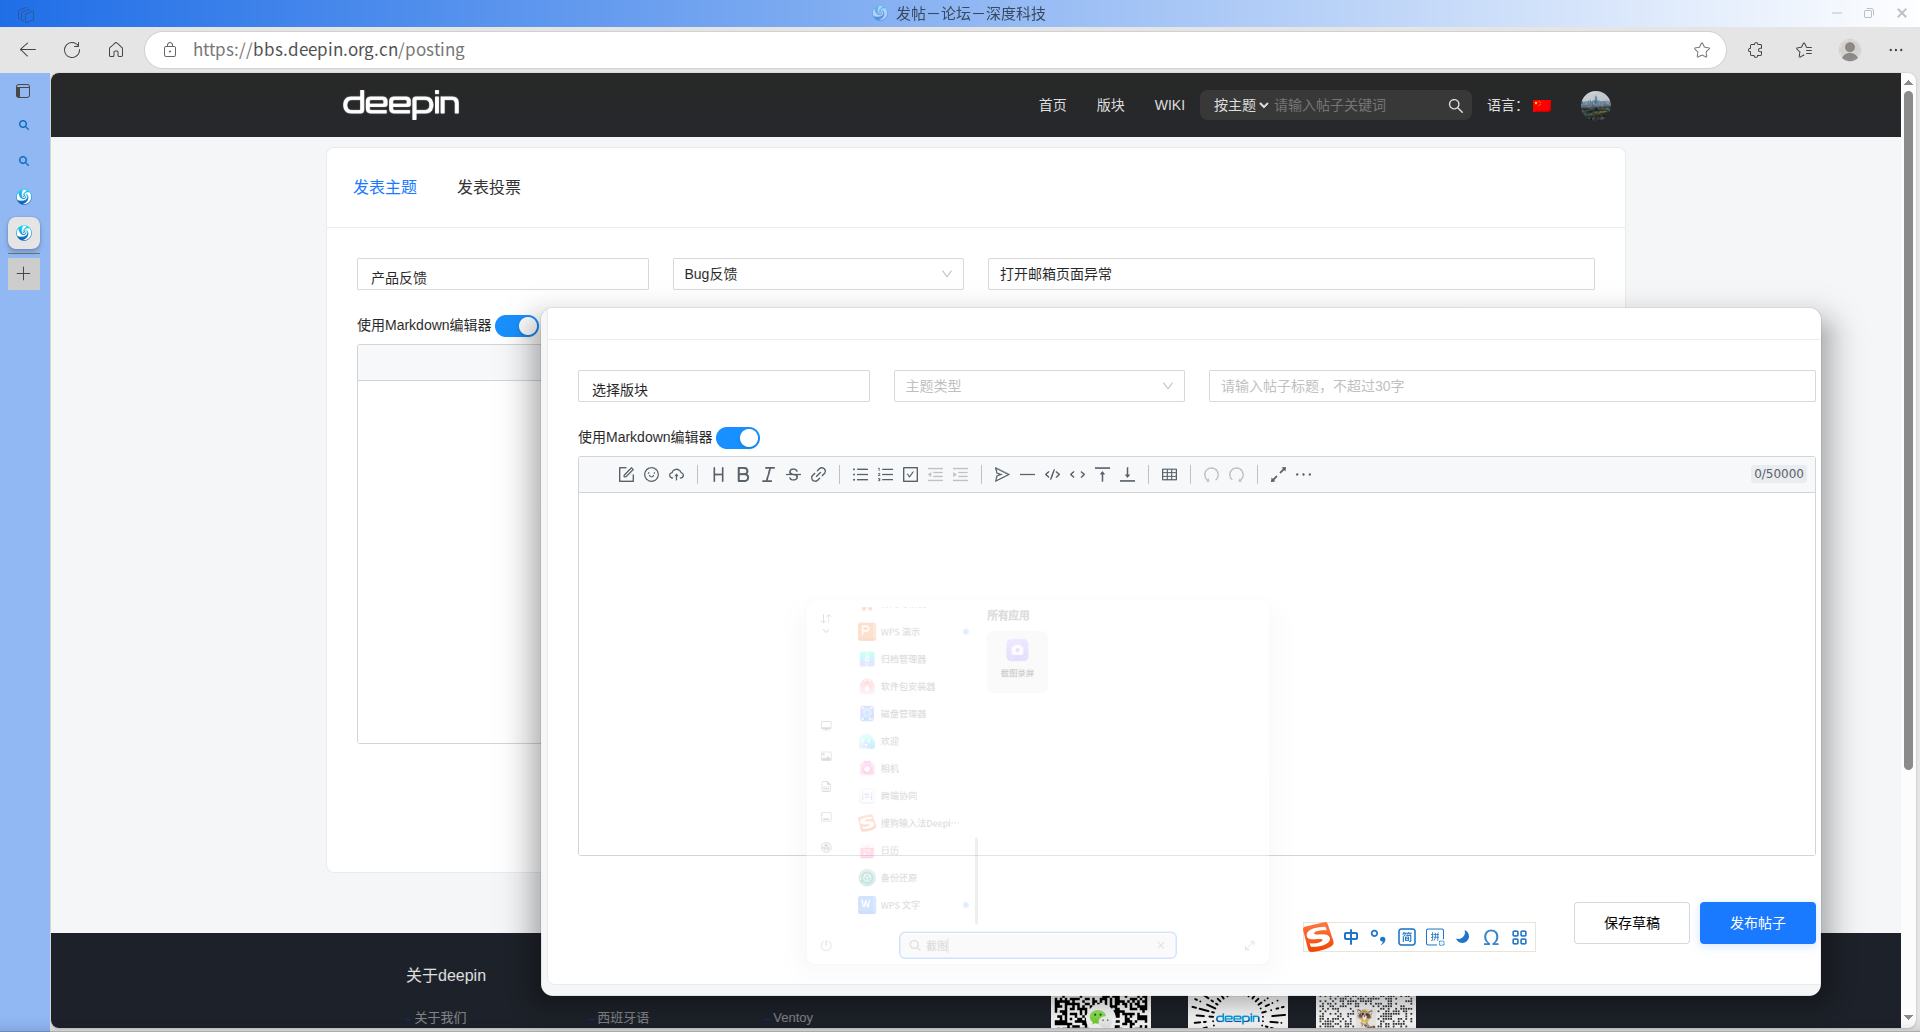Open the 版块 navigation menu item
The width and height of the screenshot is (1920, 1032).
[1110, 105]
